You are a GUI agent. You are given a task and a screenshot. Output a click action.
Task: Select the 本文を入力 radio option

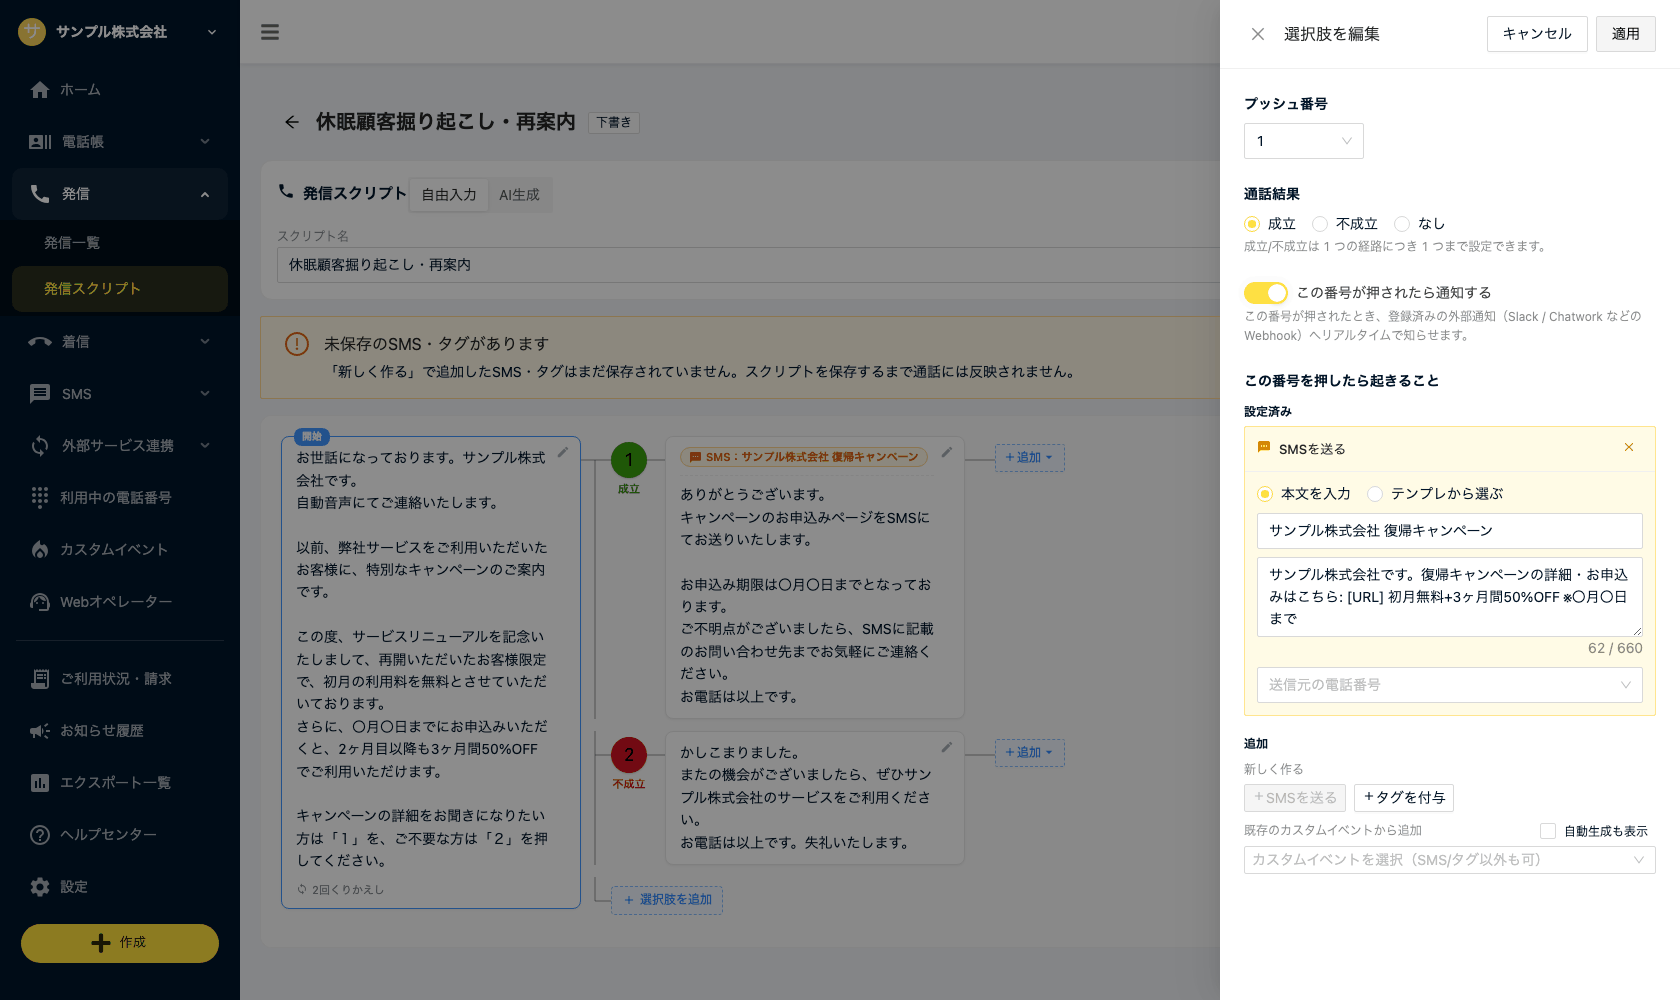1265,494
